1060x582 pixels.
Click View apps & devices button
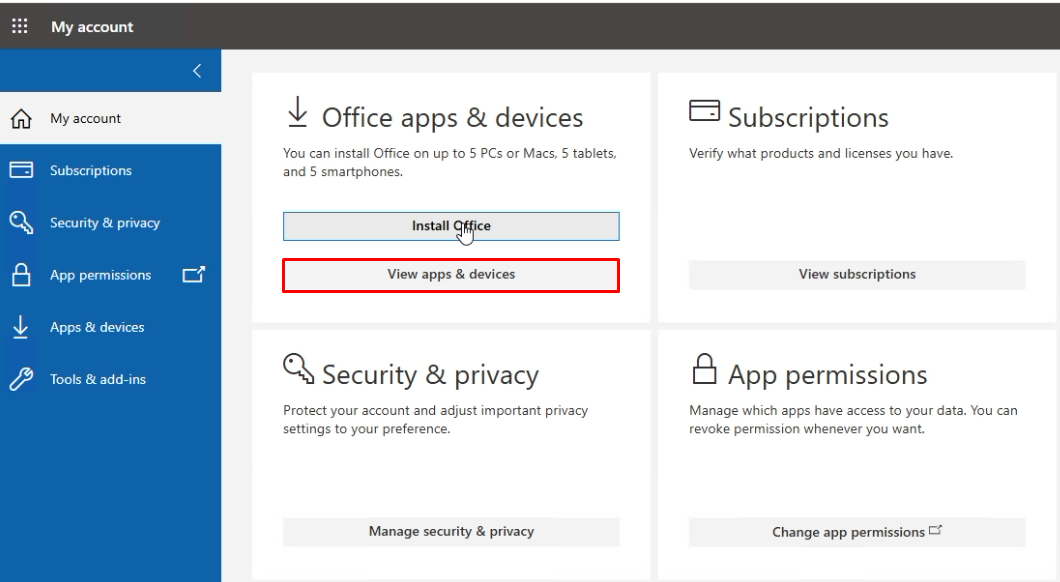451,275
